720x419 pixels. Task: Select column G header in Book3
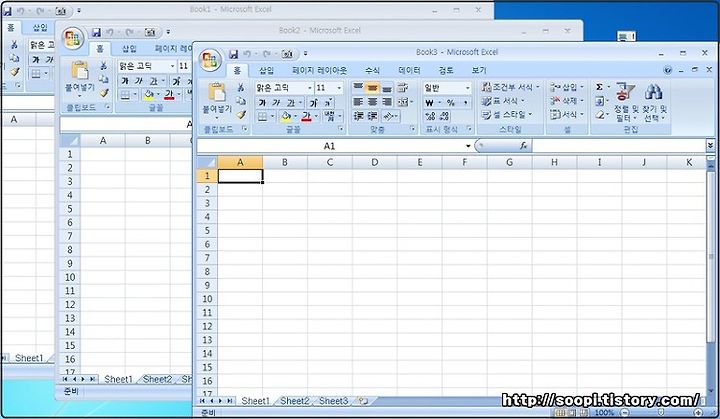[509, 162]
